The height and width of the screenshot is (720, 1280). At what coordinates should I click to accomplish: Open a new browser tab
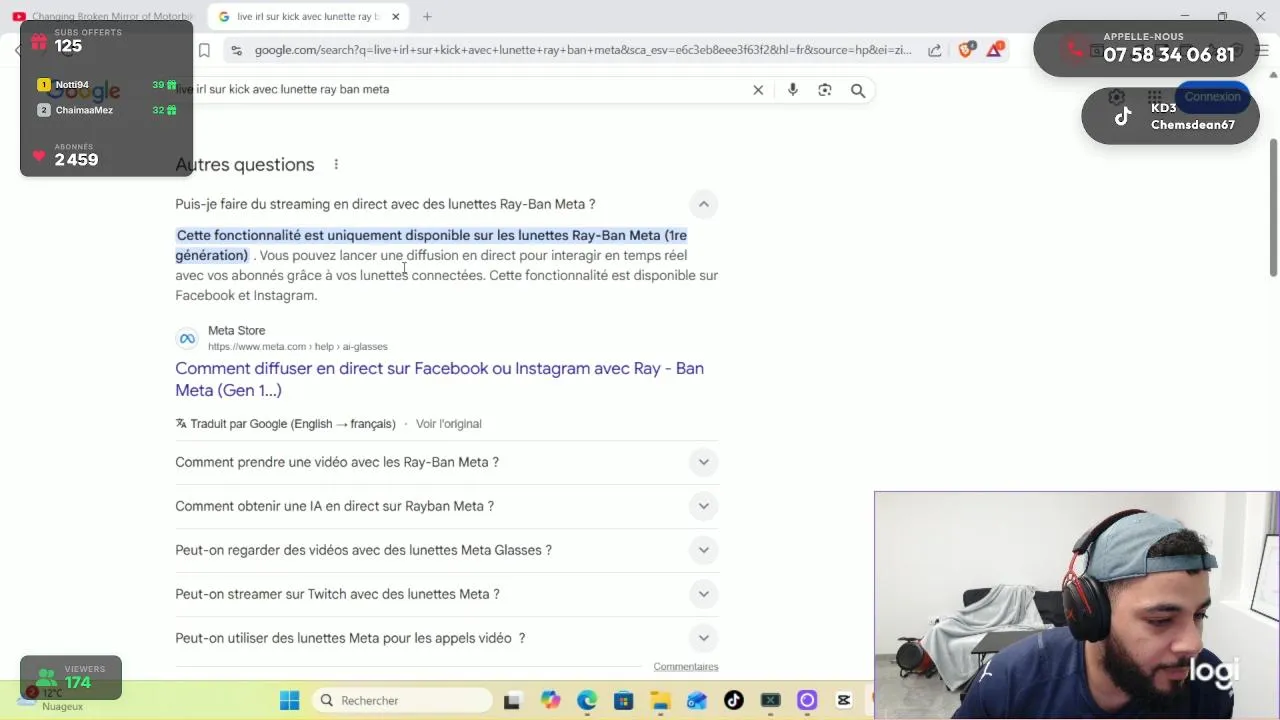point(427,16)
